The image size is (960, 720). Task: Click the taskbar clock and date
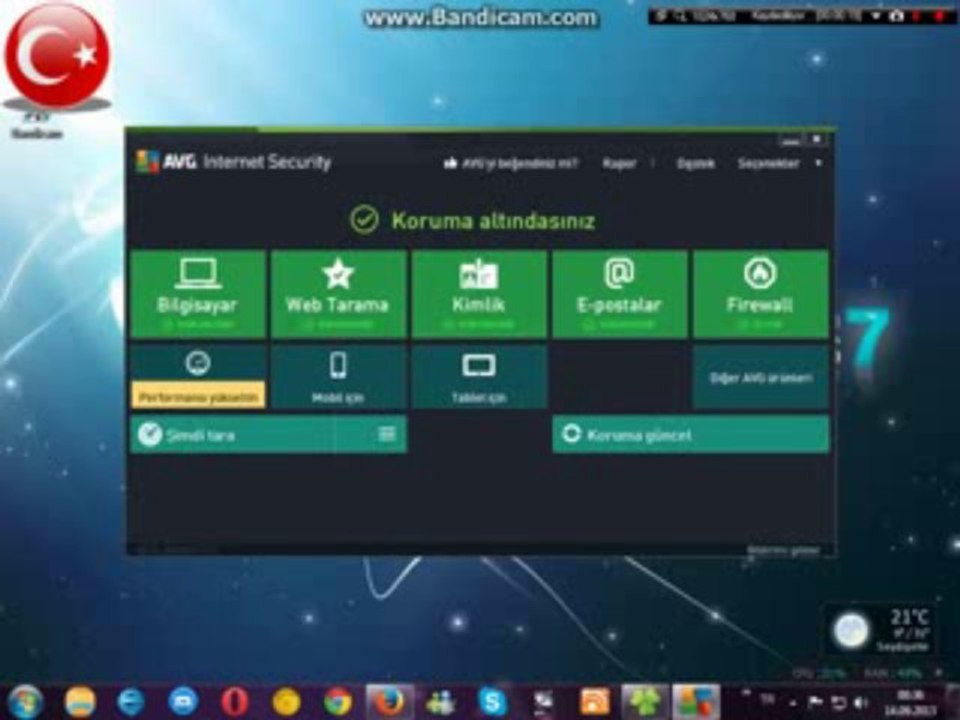(x=909, y=702)
